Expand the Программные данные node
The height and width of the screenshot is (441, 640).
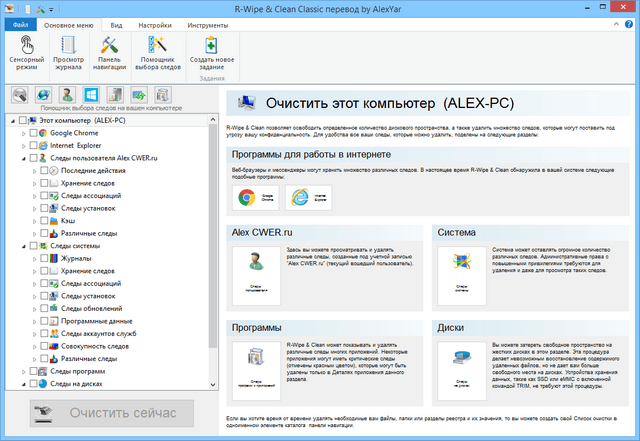pos(35,322)
